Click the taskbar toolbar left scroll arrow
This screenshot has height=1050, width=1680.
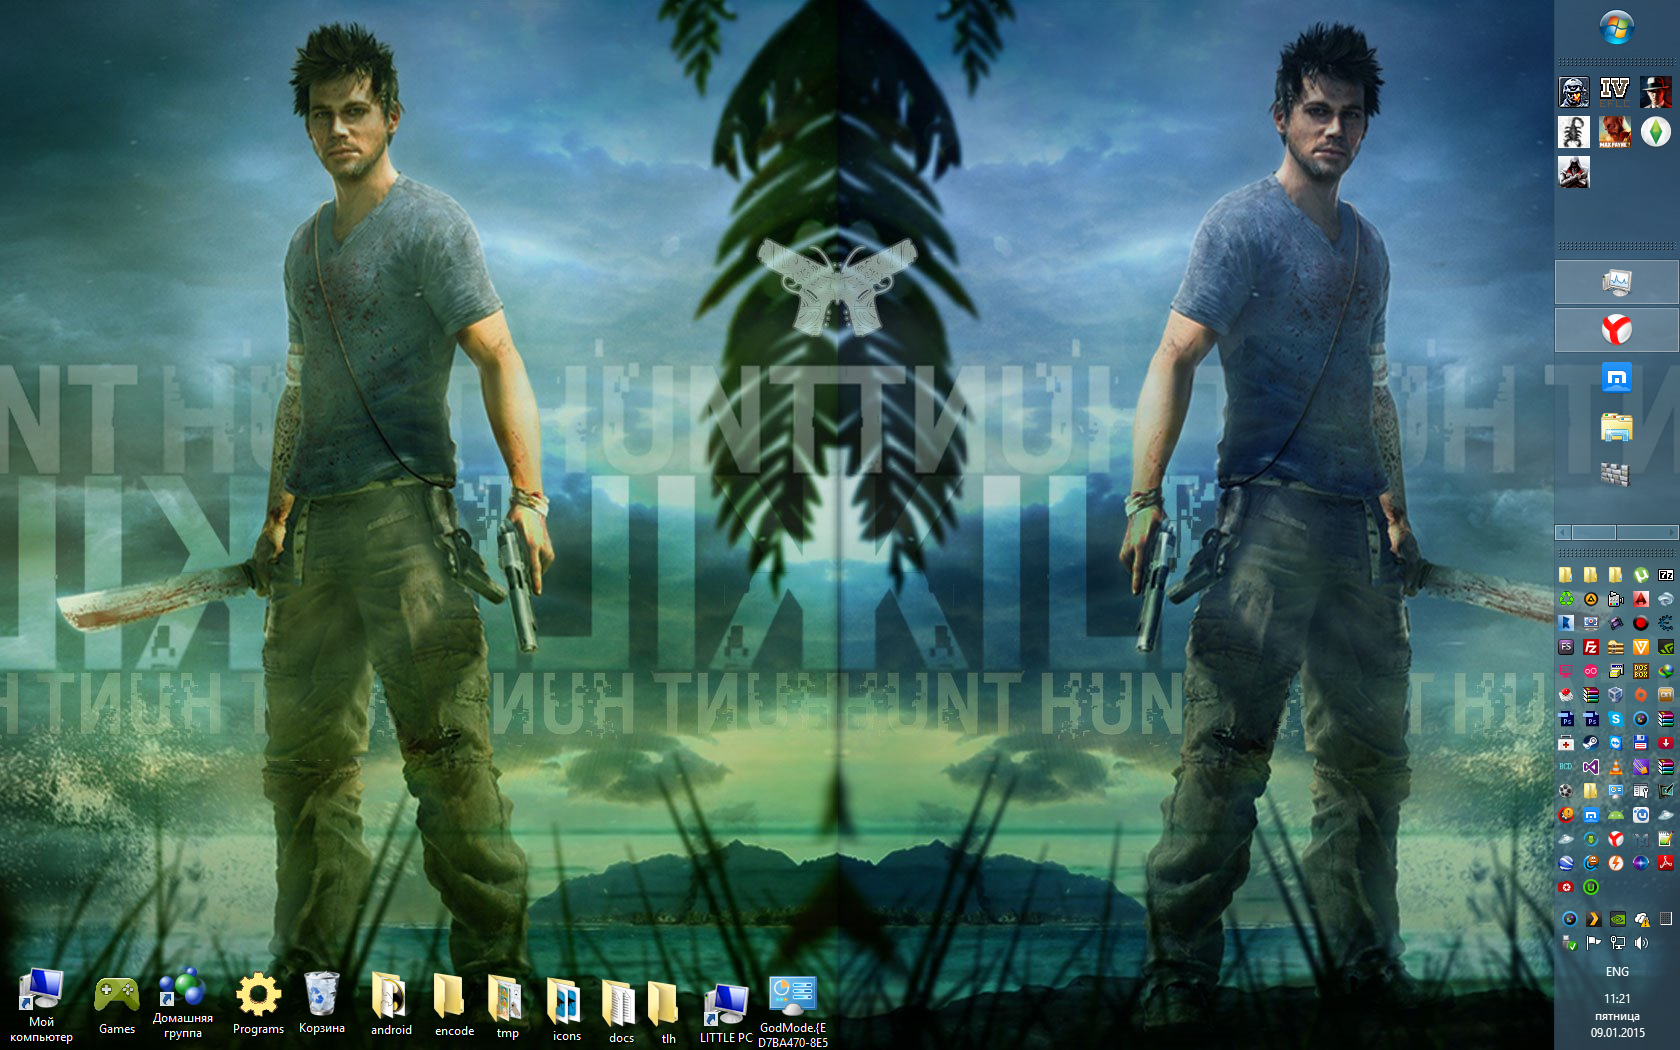click(1564, 533)
